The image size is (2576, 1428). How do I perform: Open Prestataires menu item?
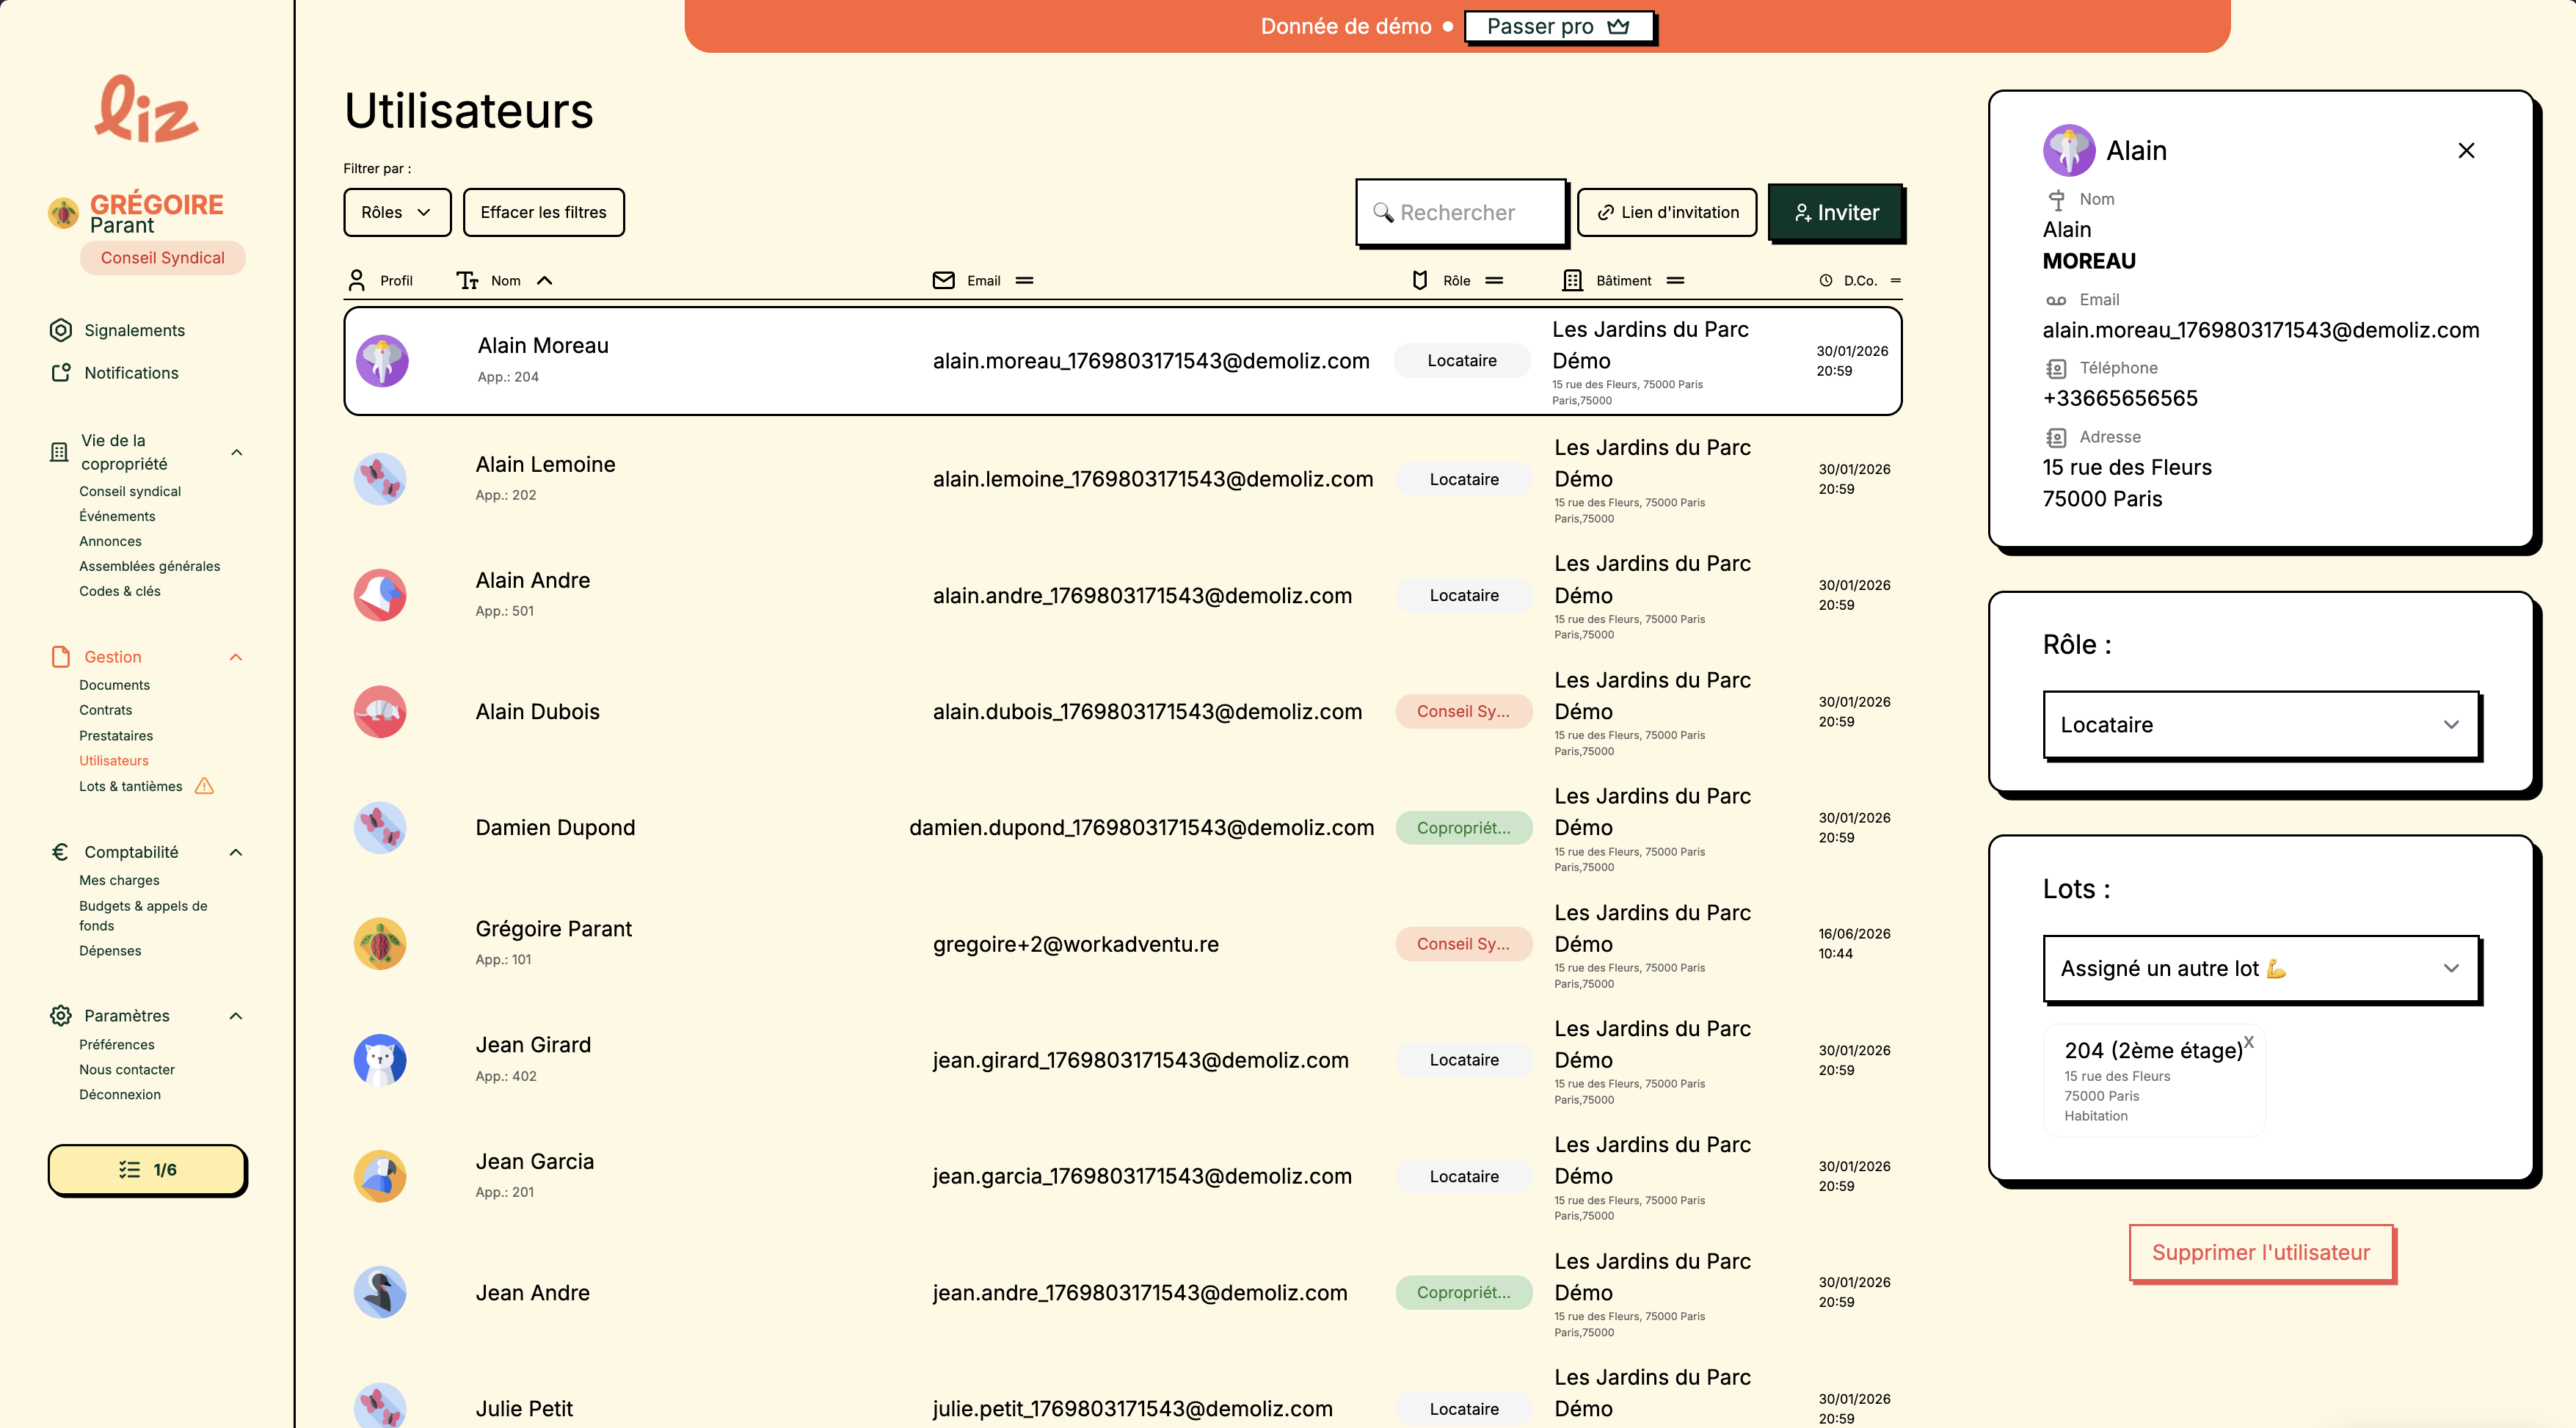click(x=116, y=735)
